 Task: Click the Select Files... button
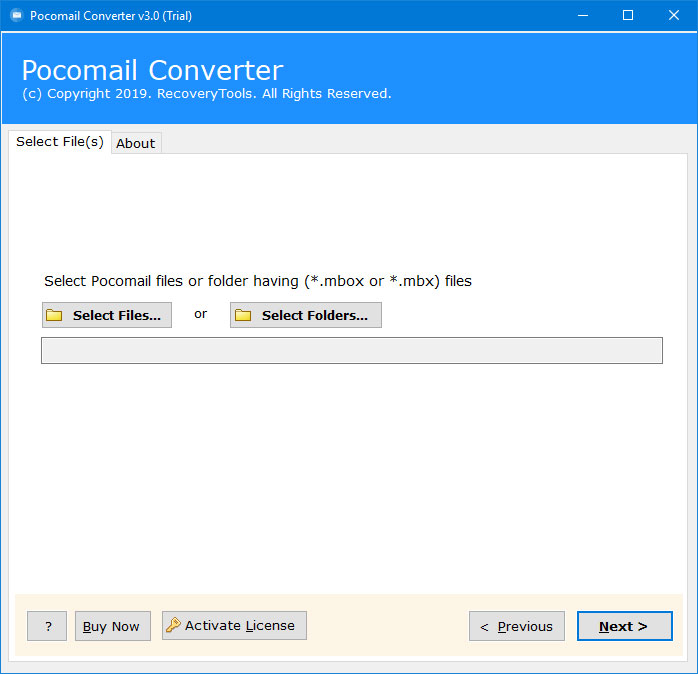click(107, 315)
